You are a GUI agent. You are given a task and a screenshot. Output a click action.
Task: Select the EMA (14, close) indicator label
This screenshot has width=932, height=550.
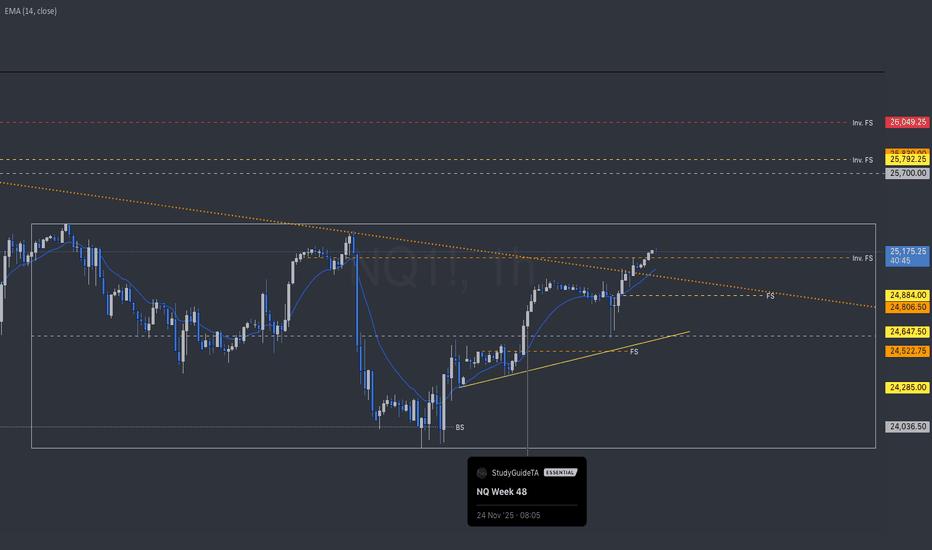click(29, 11)
